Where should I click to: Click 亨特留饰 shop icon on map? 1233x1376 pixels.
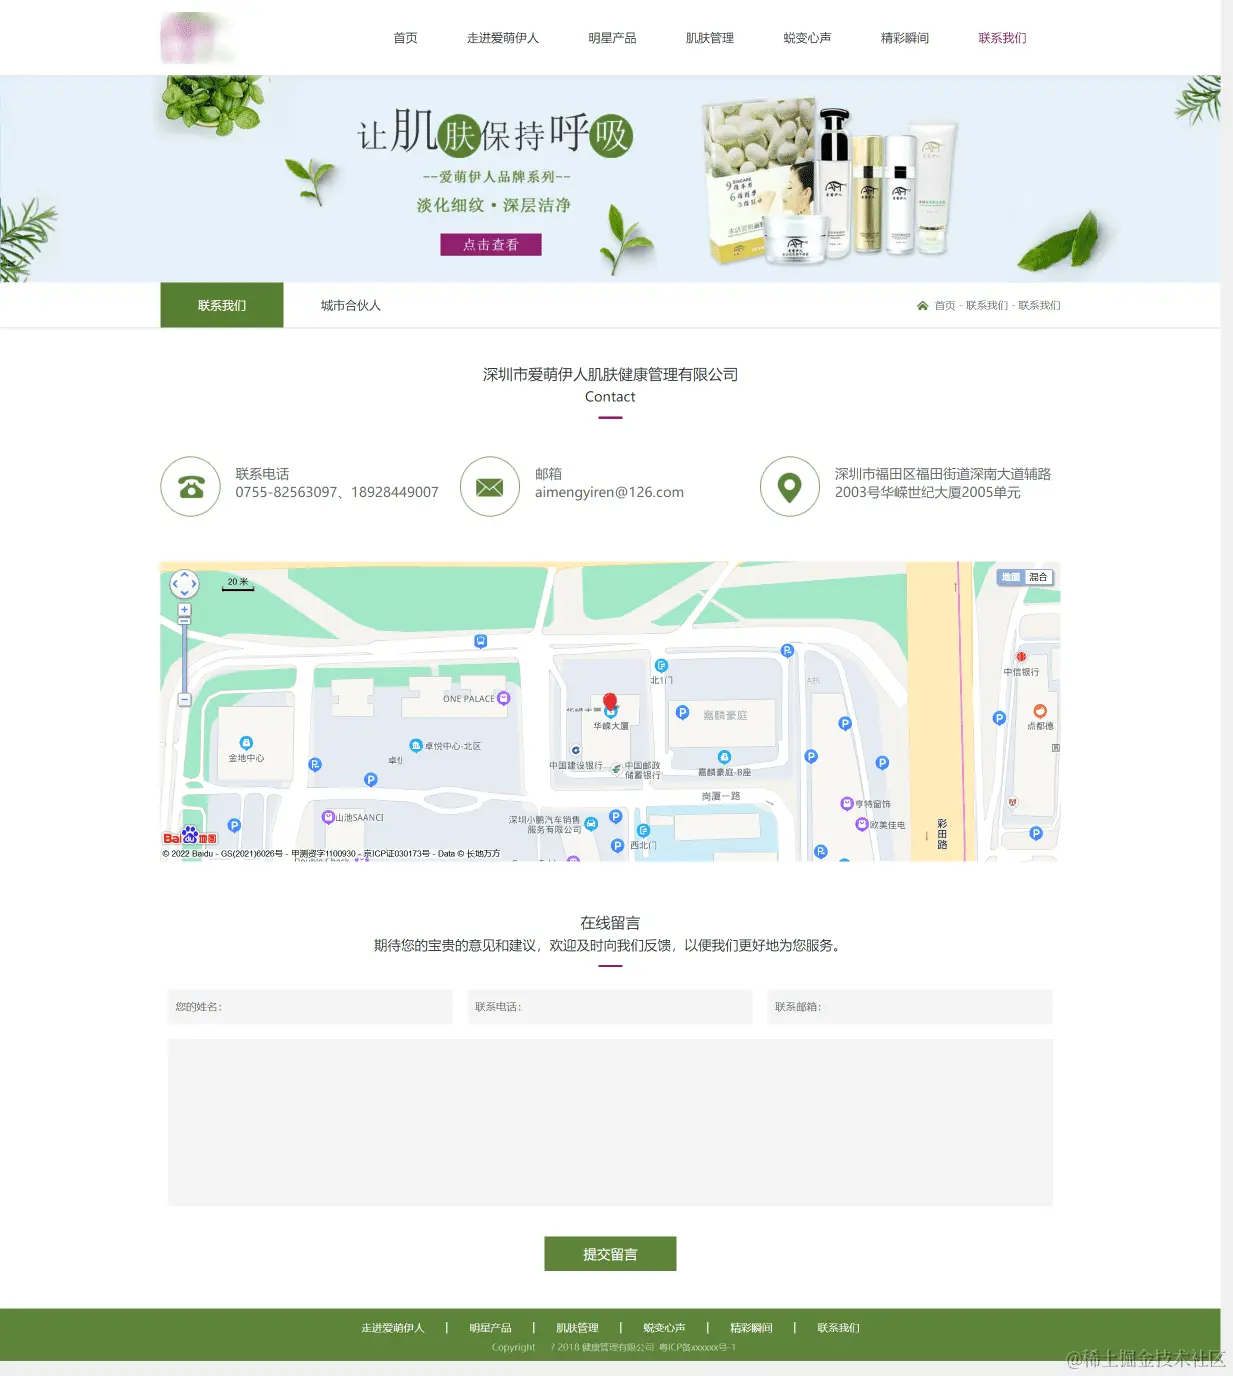point(847,803)
